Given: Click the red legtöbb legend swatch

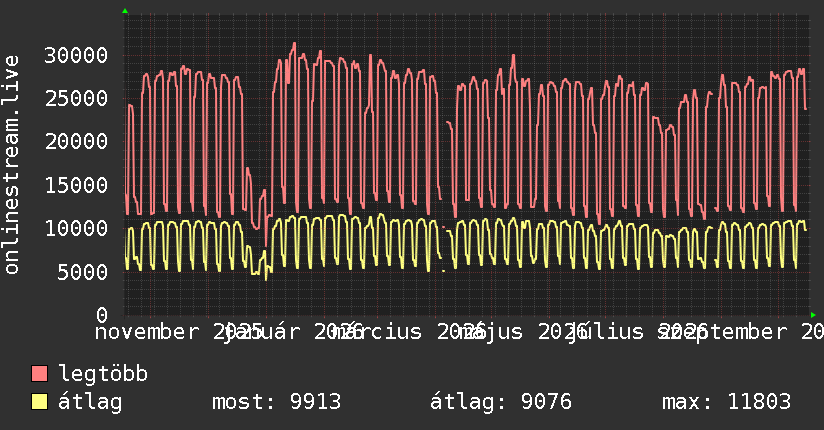Looking at the screenshot, I should pos(39,373).
